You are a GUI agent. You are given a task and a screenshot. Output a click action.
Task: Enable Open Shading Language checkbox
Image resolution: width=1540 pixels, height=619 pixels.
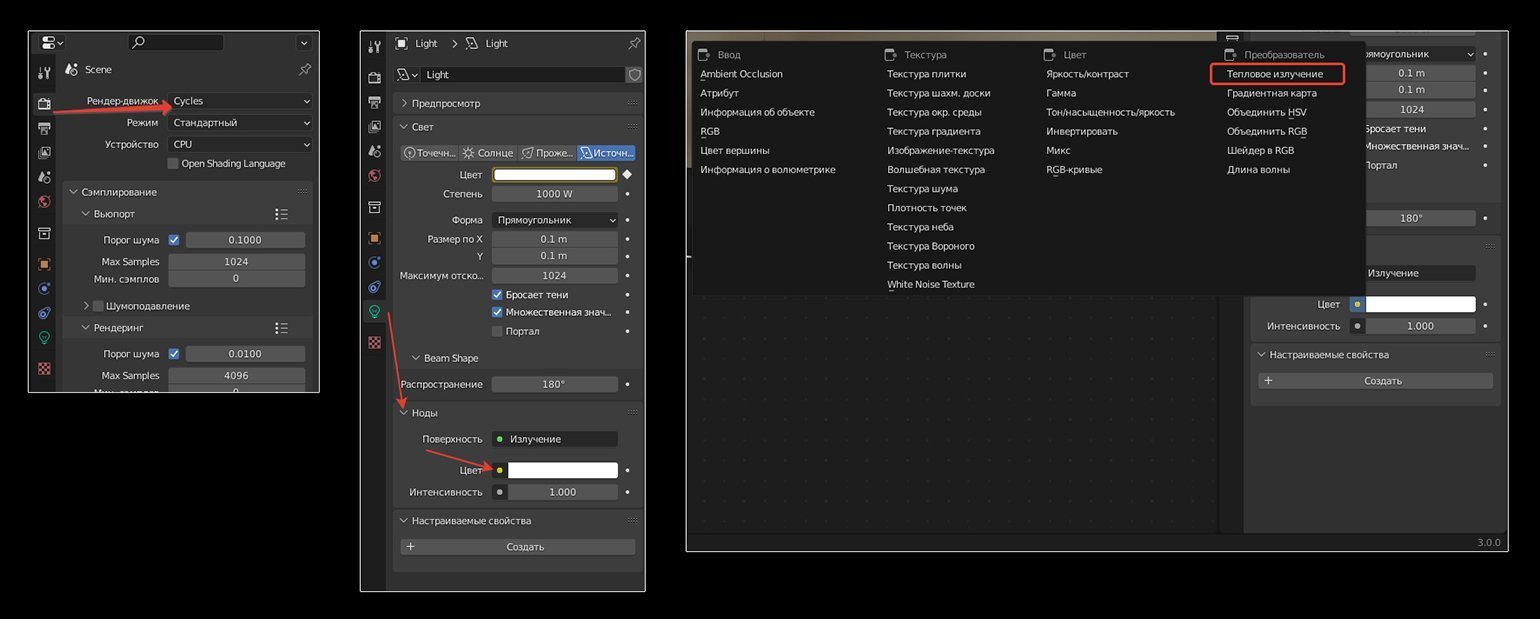pyautogui.click(x=173, y=164)
